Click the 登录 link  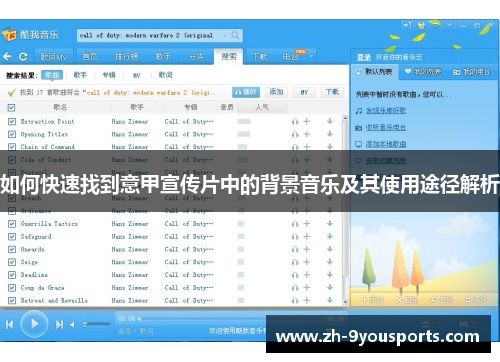pyautogui.click(x=364, y=57)
